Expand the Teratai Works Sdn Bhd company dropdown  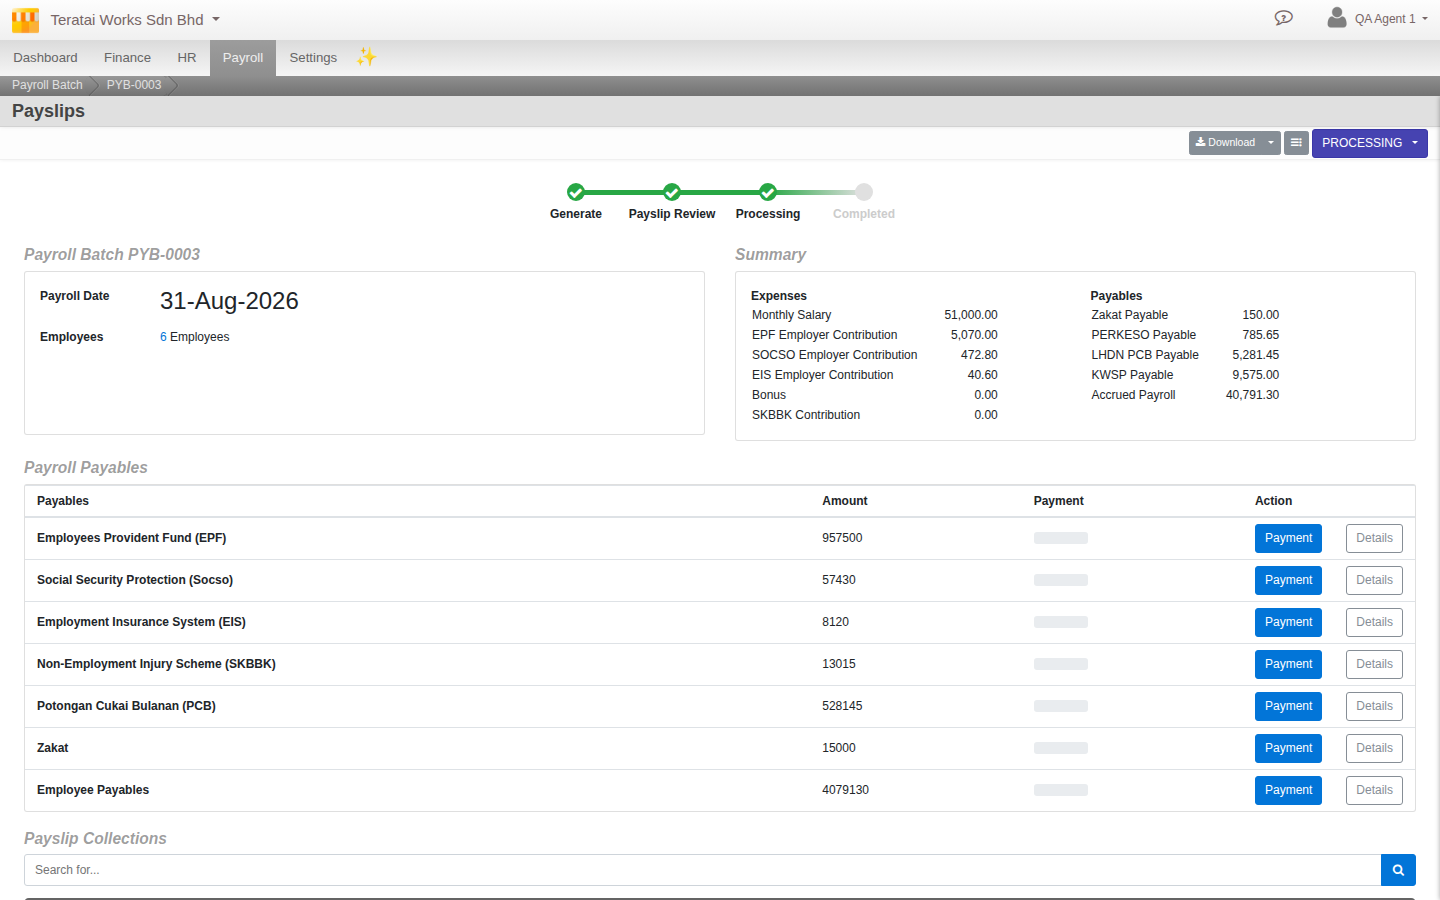(135, 20)
